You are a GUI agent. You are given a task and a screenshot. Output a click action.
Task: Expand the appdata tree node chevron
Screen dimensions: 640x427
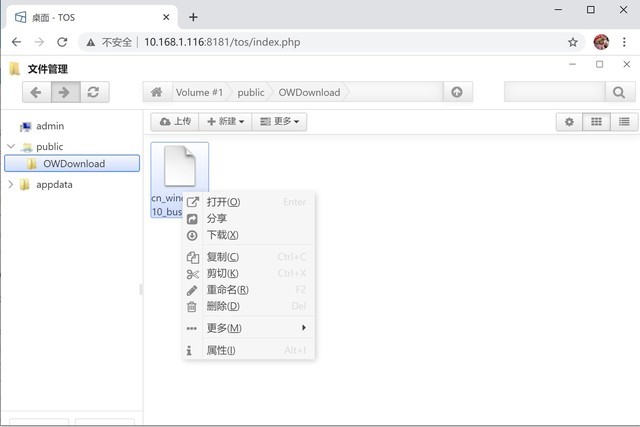point(11,185)
